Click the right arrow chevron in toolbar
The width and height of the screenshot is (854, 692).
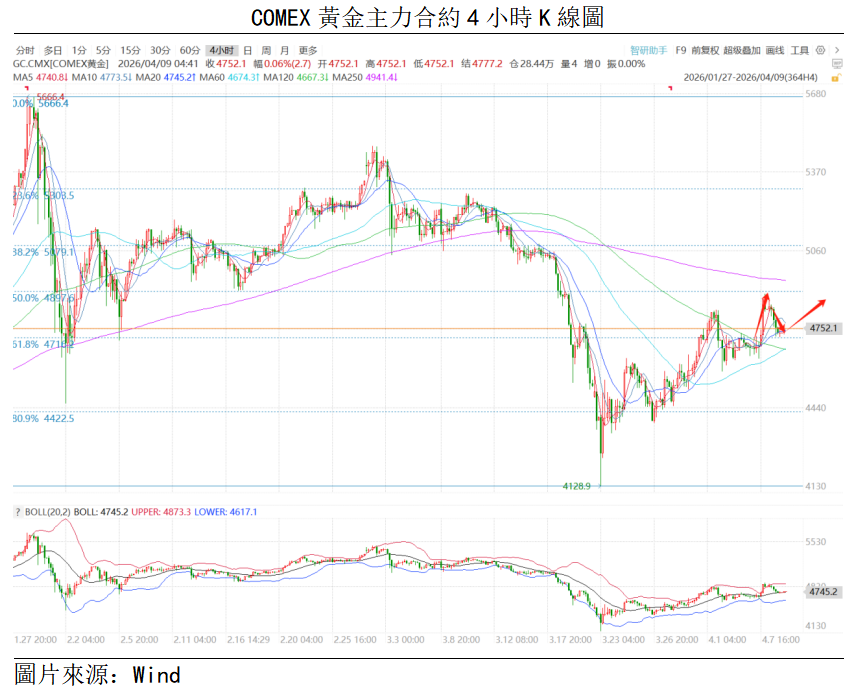pos(837,50)
